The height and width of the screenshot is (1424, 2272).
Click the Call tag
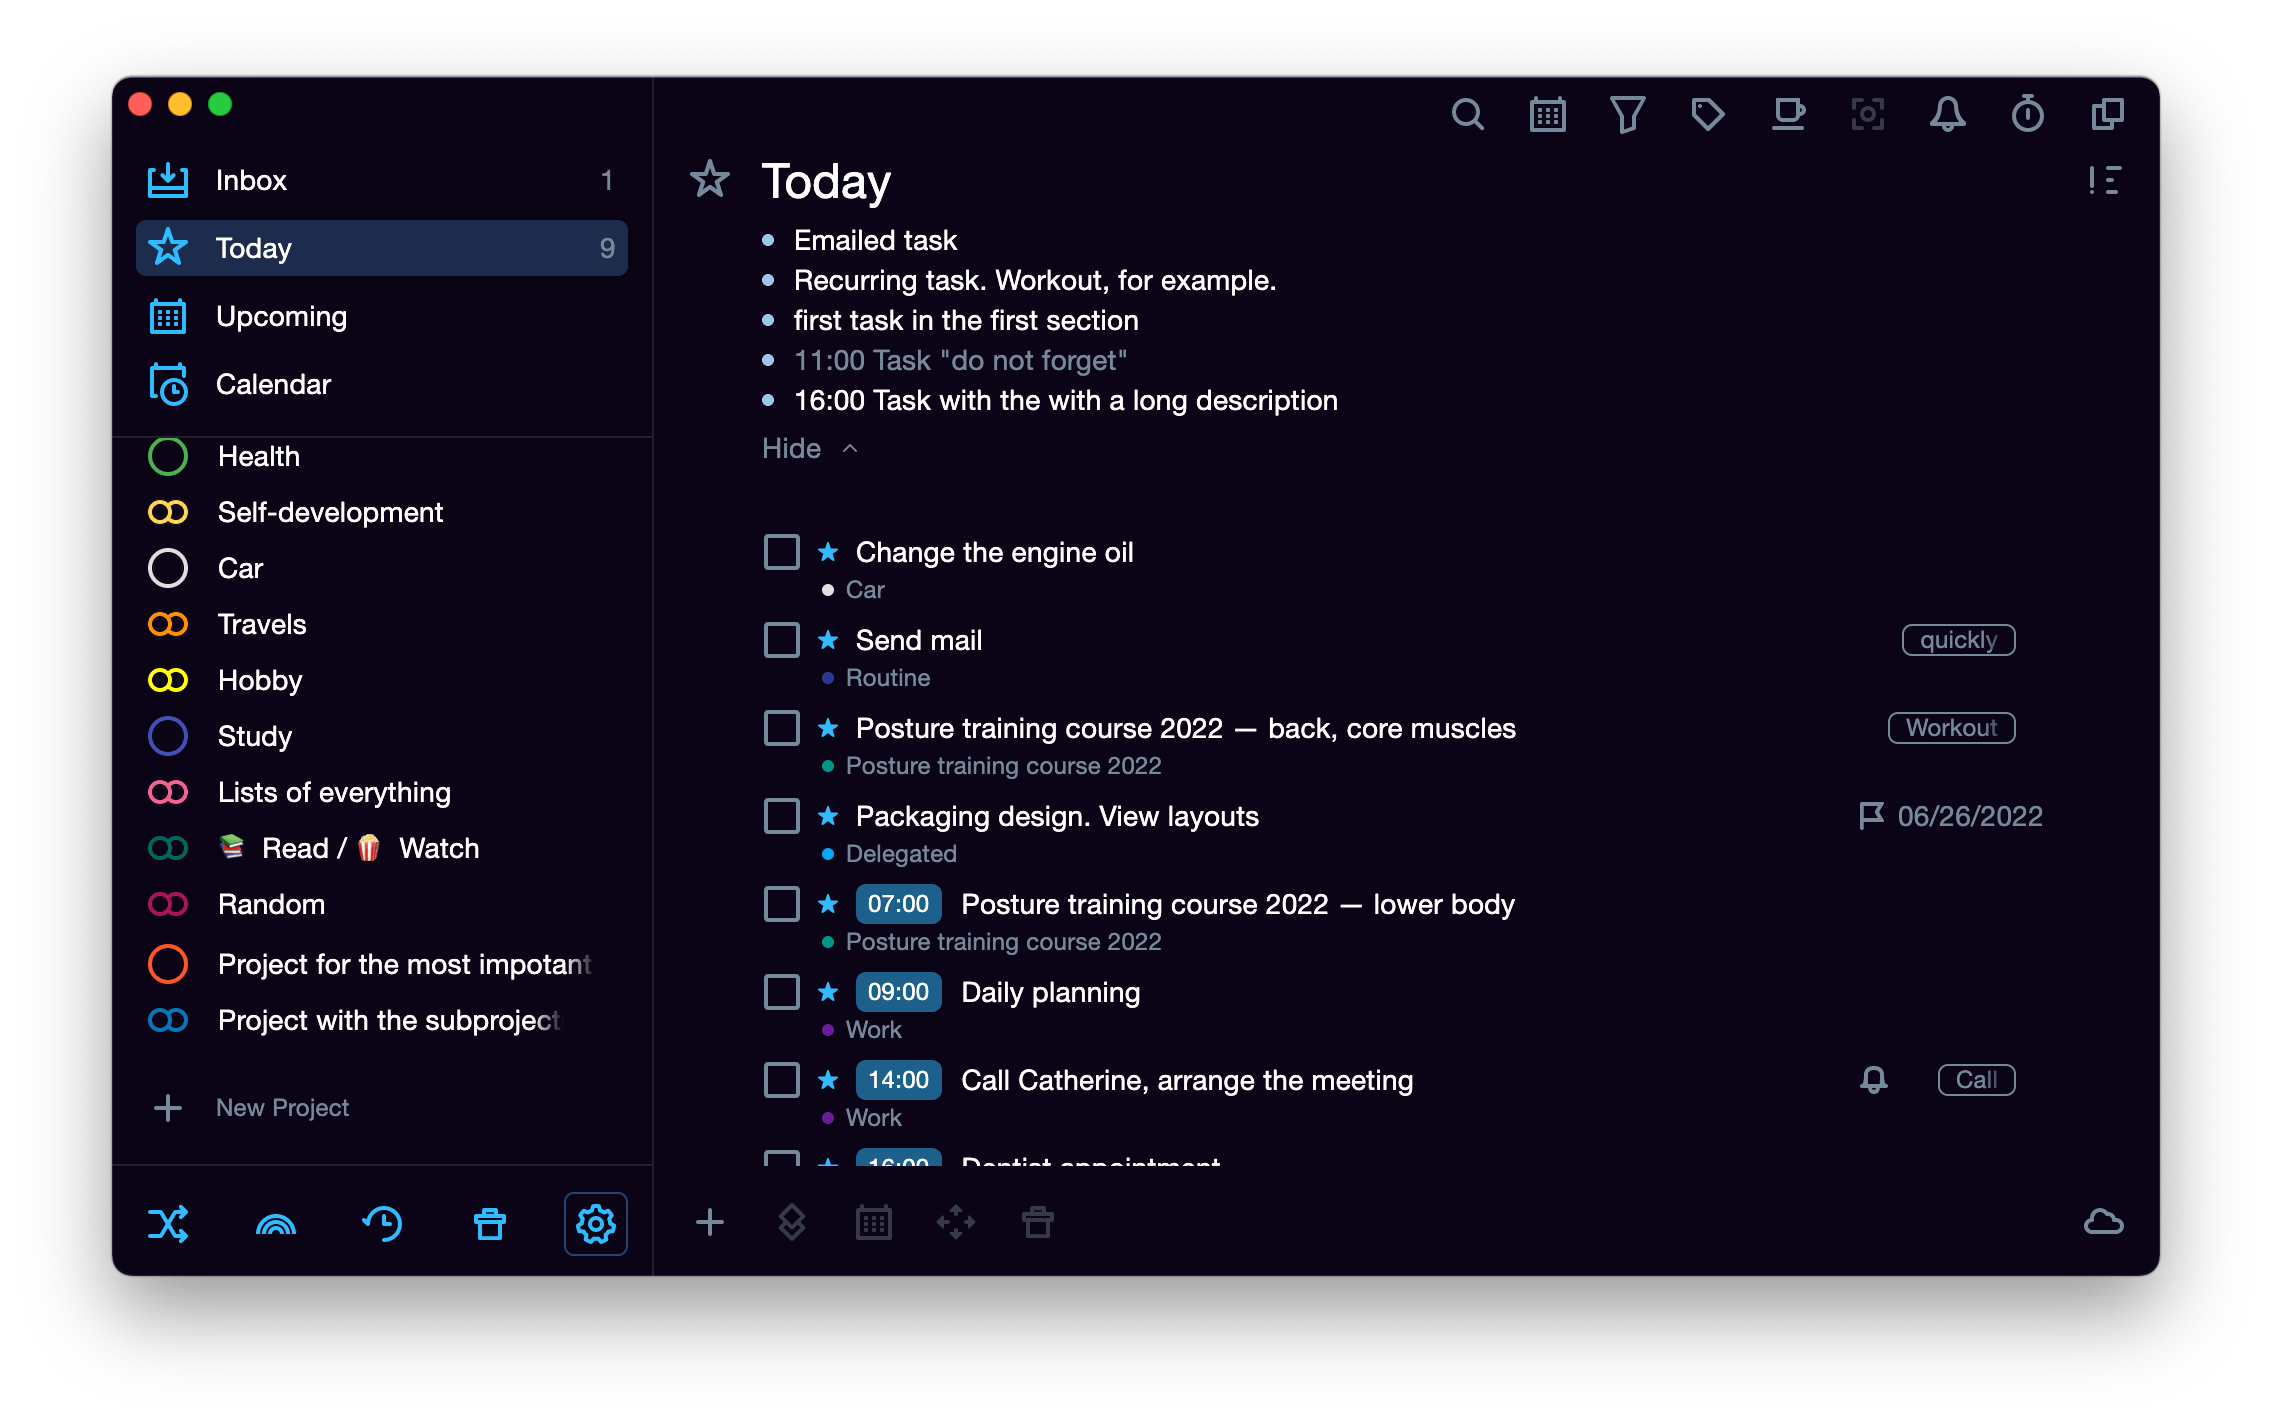(x=1976, y=1080)
